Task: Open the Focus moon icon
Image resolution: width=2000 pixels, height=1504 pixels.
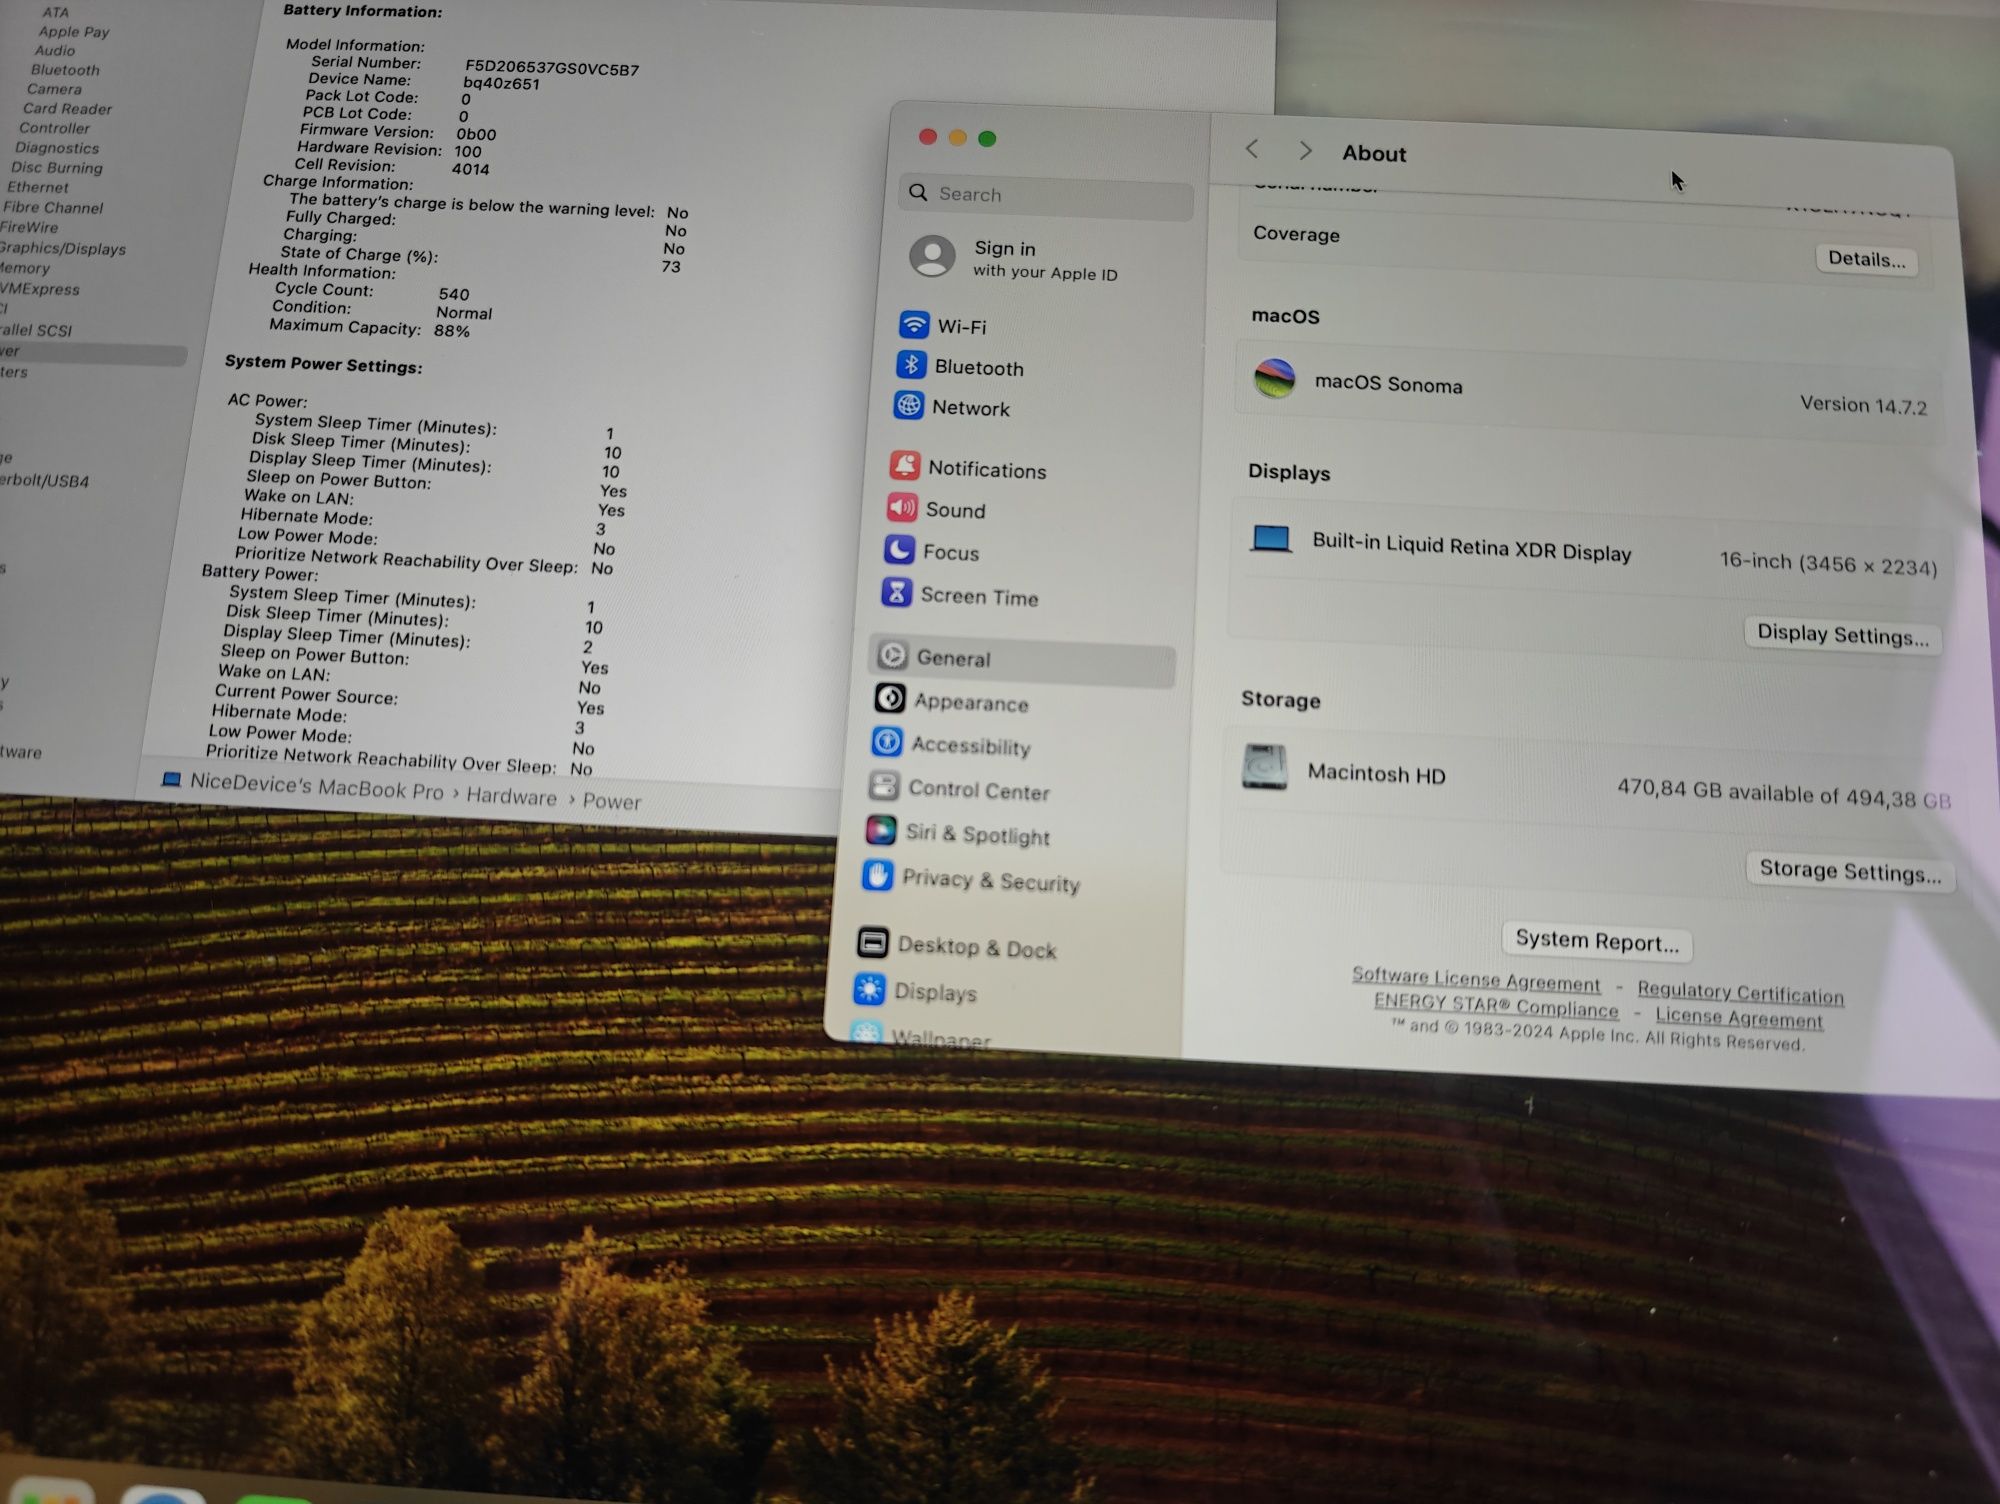Action: pos(899,550)
